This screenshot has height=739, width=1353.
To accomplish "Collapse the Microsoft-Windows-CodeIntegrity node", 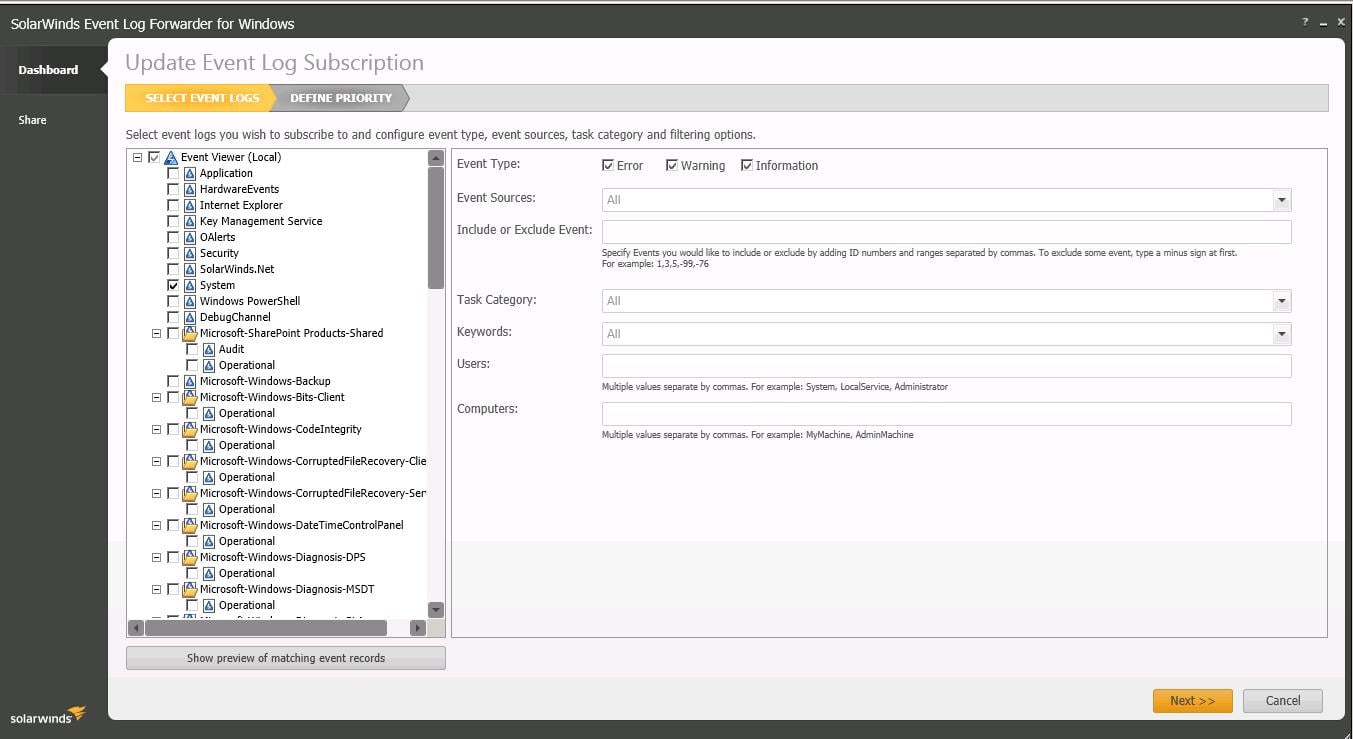I will [156, 429].
